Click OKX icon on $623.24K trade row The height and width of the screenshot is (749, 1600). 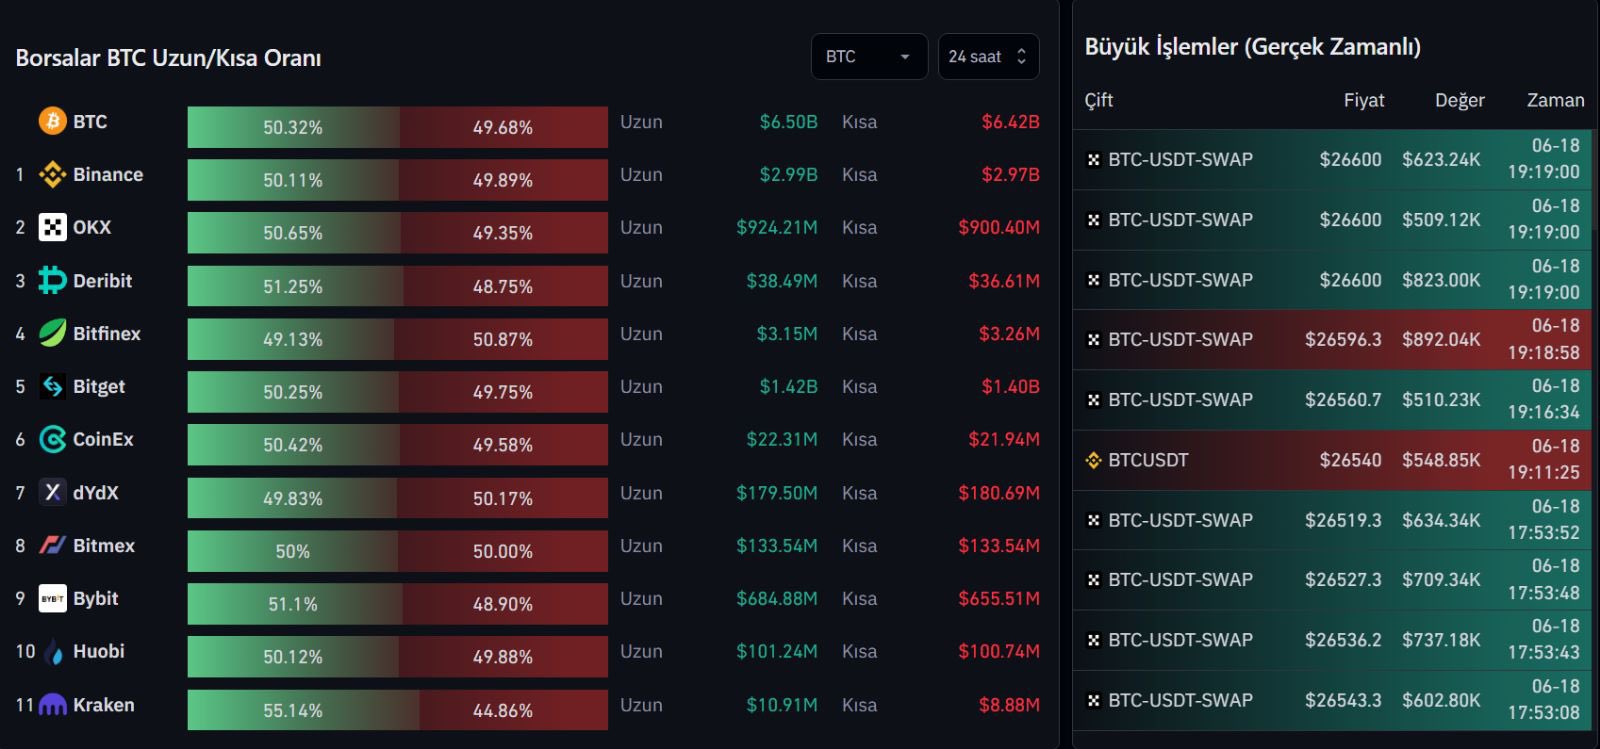(x=1093, y=159)
